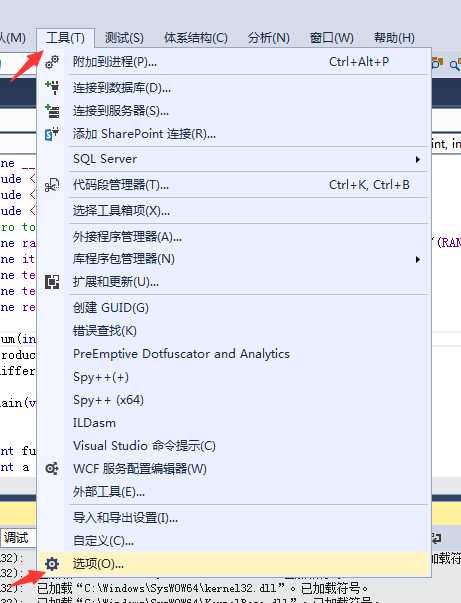The height and width of the screenshot is (603, 461).
Task: Select 添加 SharePoint 连接(R)... entry
Action: coord(235,134)
